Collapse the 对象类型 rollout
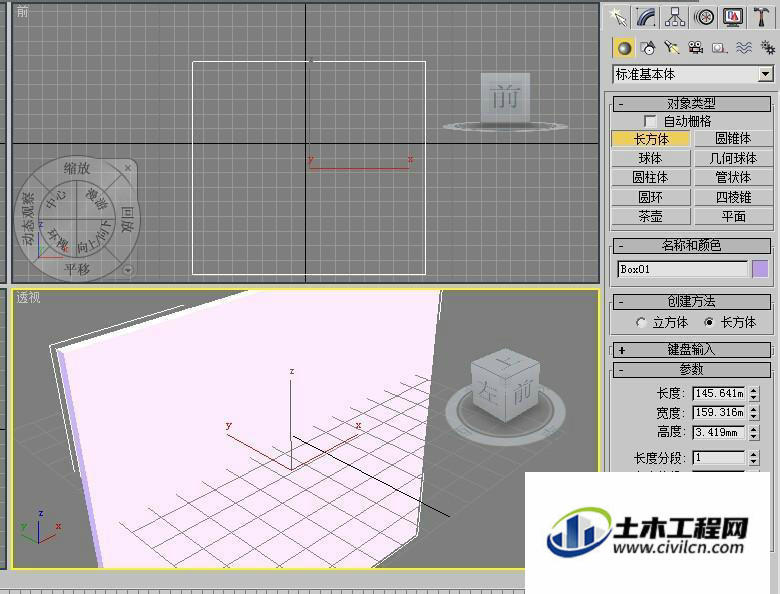Image resolution: width=780 pixels, height=594 pixels. point(692,103)
